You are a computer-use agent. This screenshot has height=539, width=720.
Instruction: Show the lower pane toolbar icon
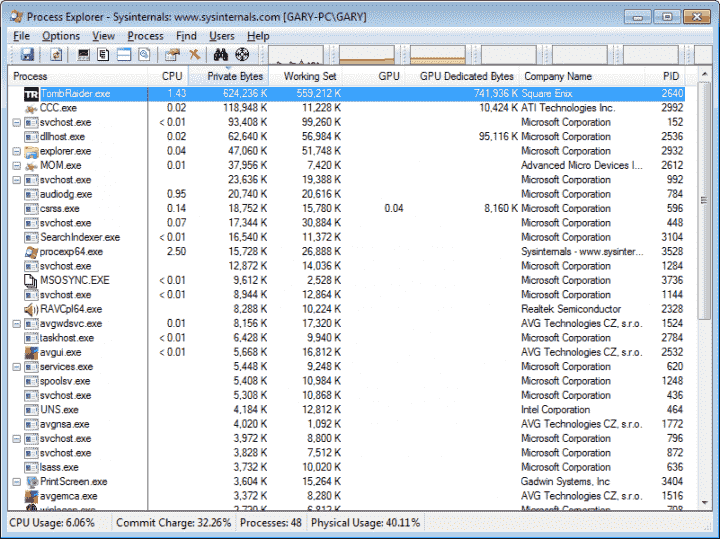tap(124, 55)
